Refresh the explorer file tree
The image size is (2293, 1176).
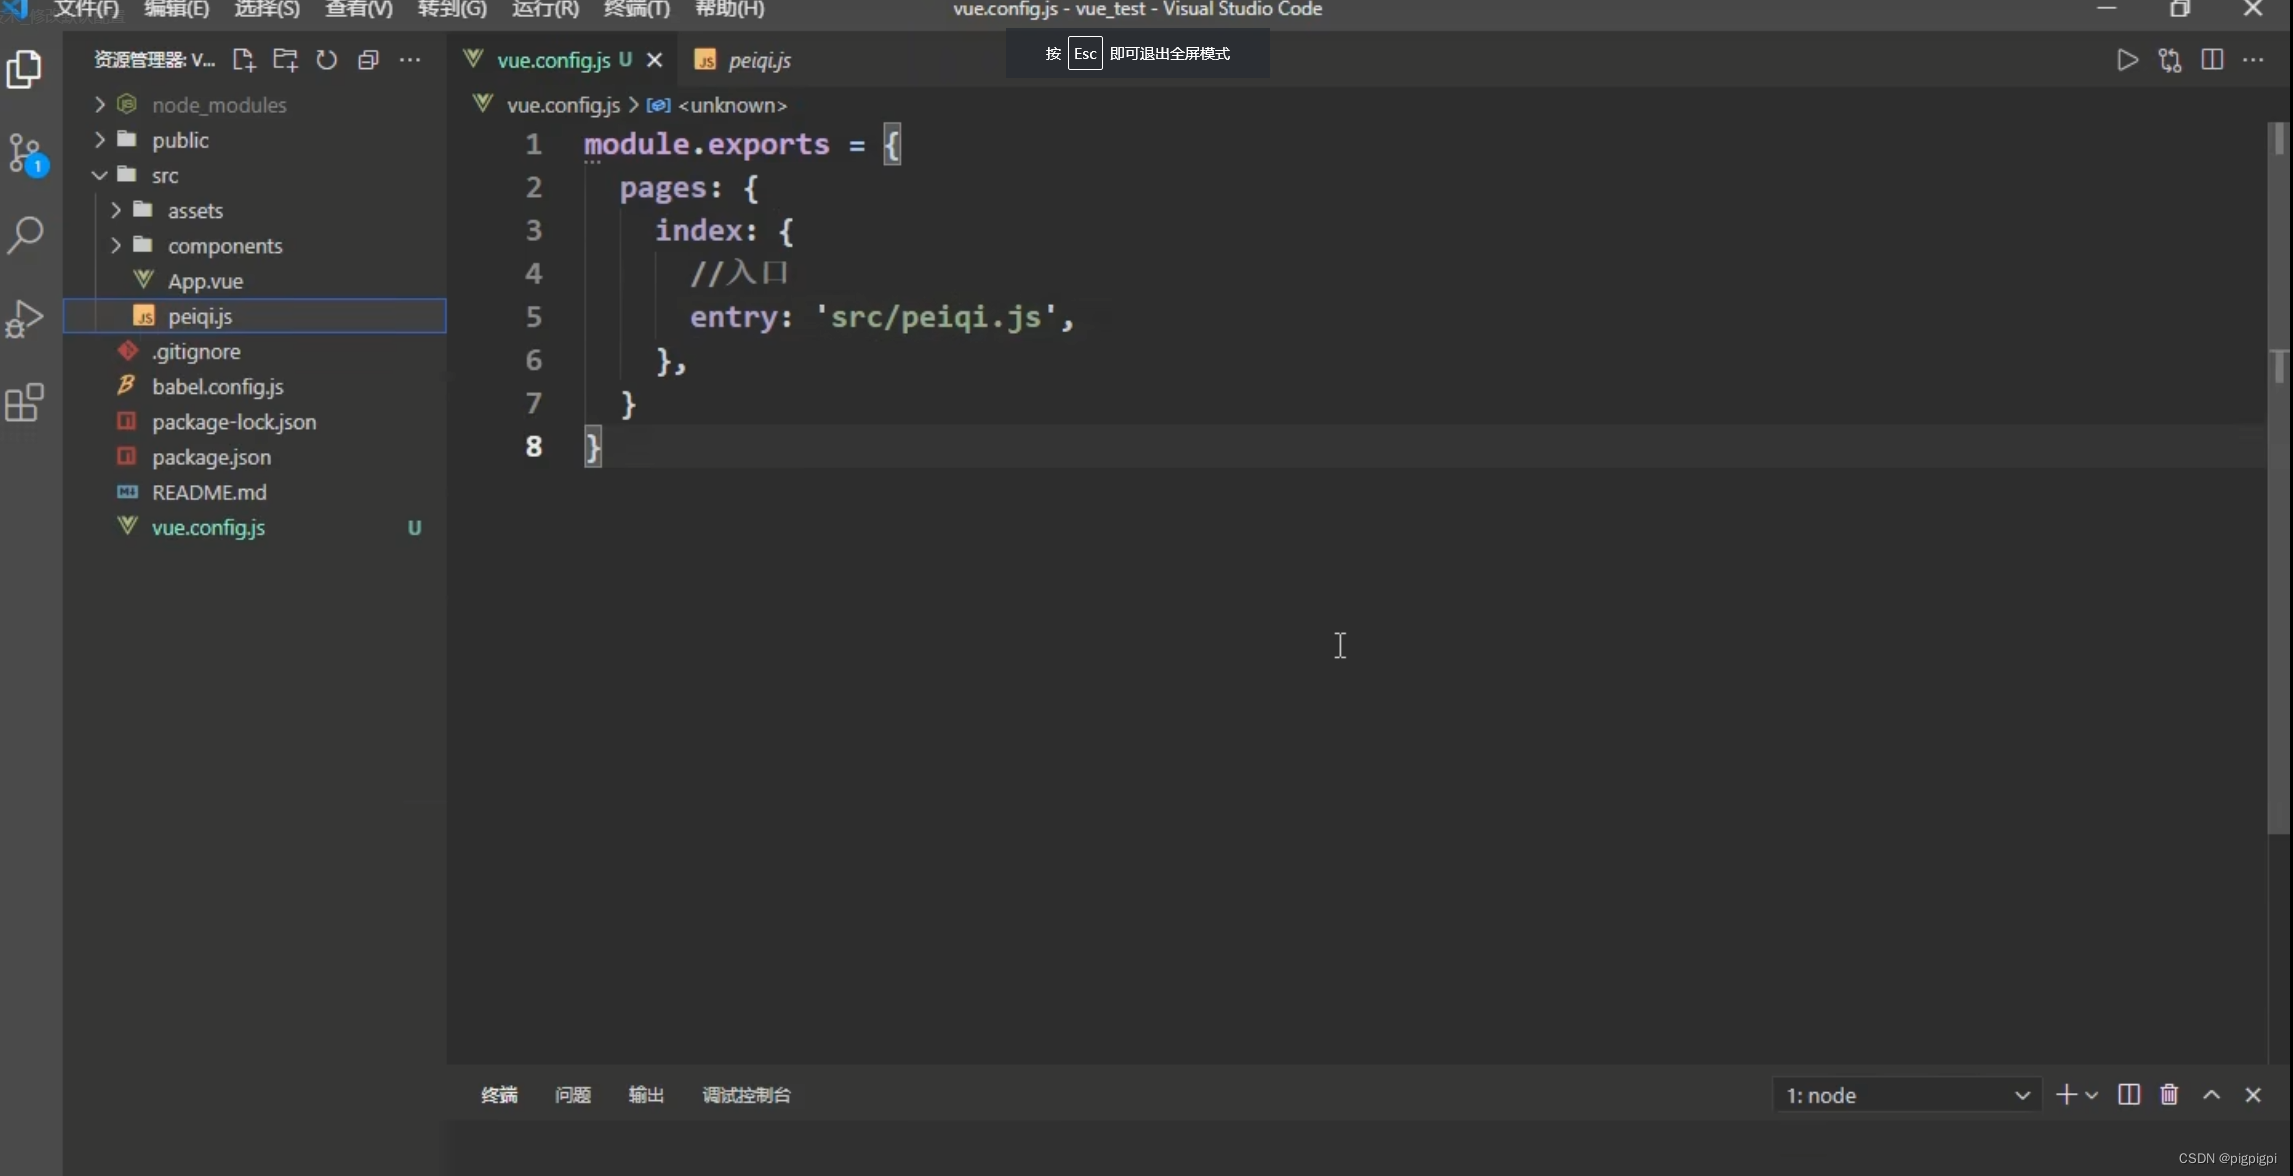pyautogui.click(x=326, y=60)
